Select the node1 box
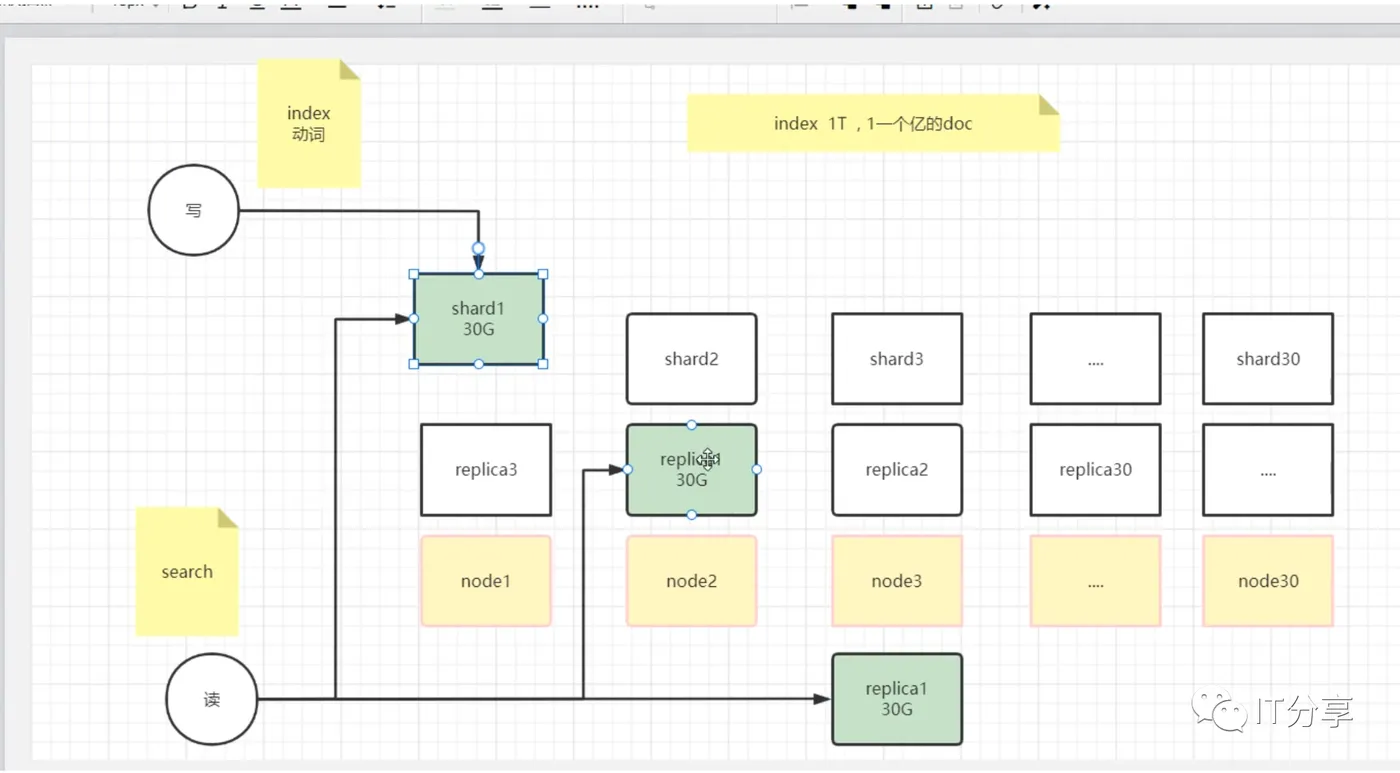This screenshot has width=1400, height=773. pos(486,581)
